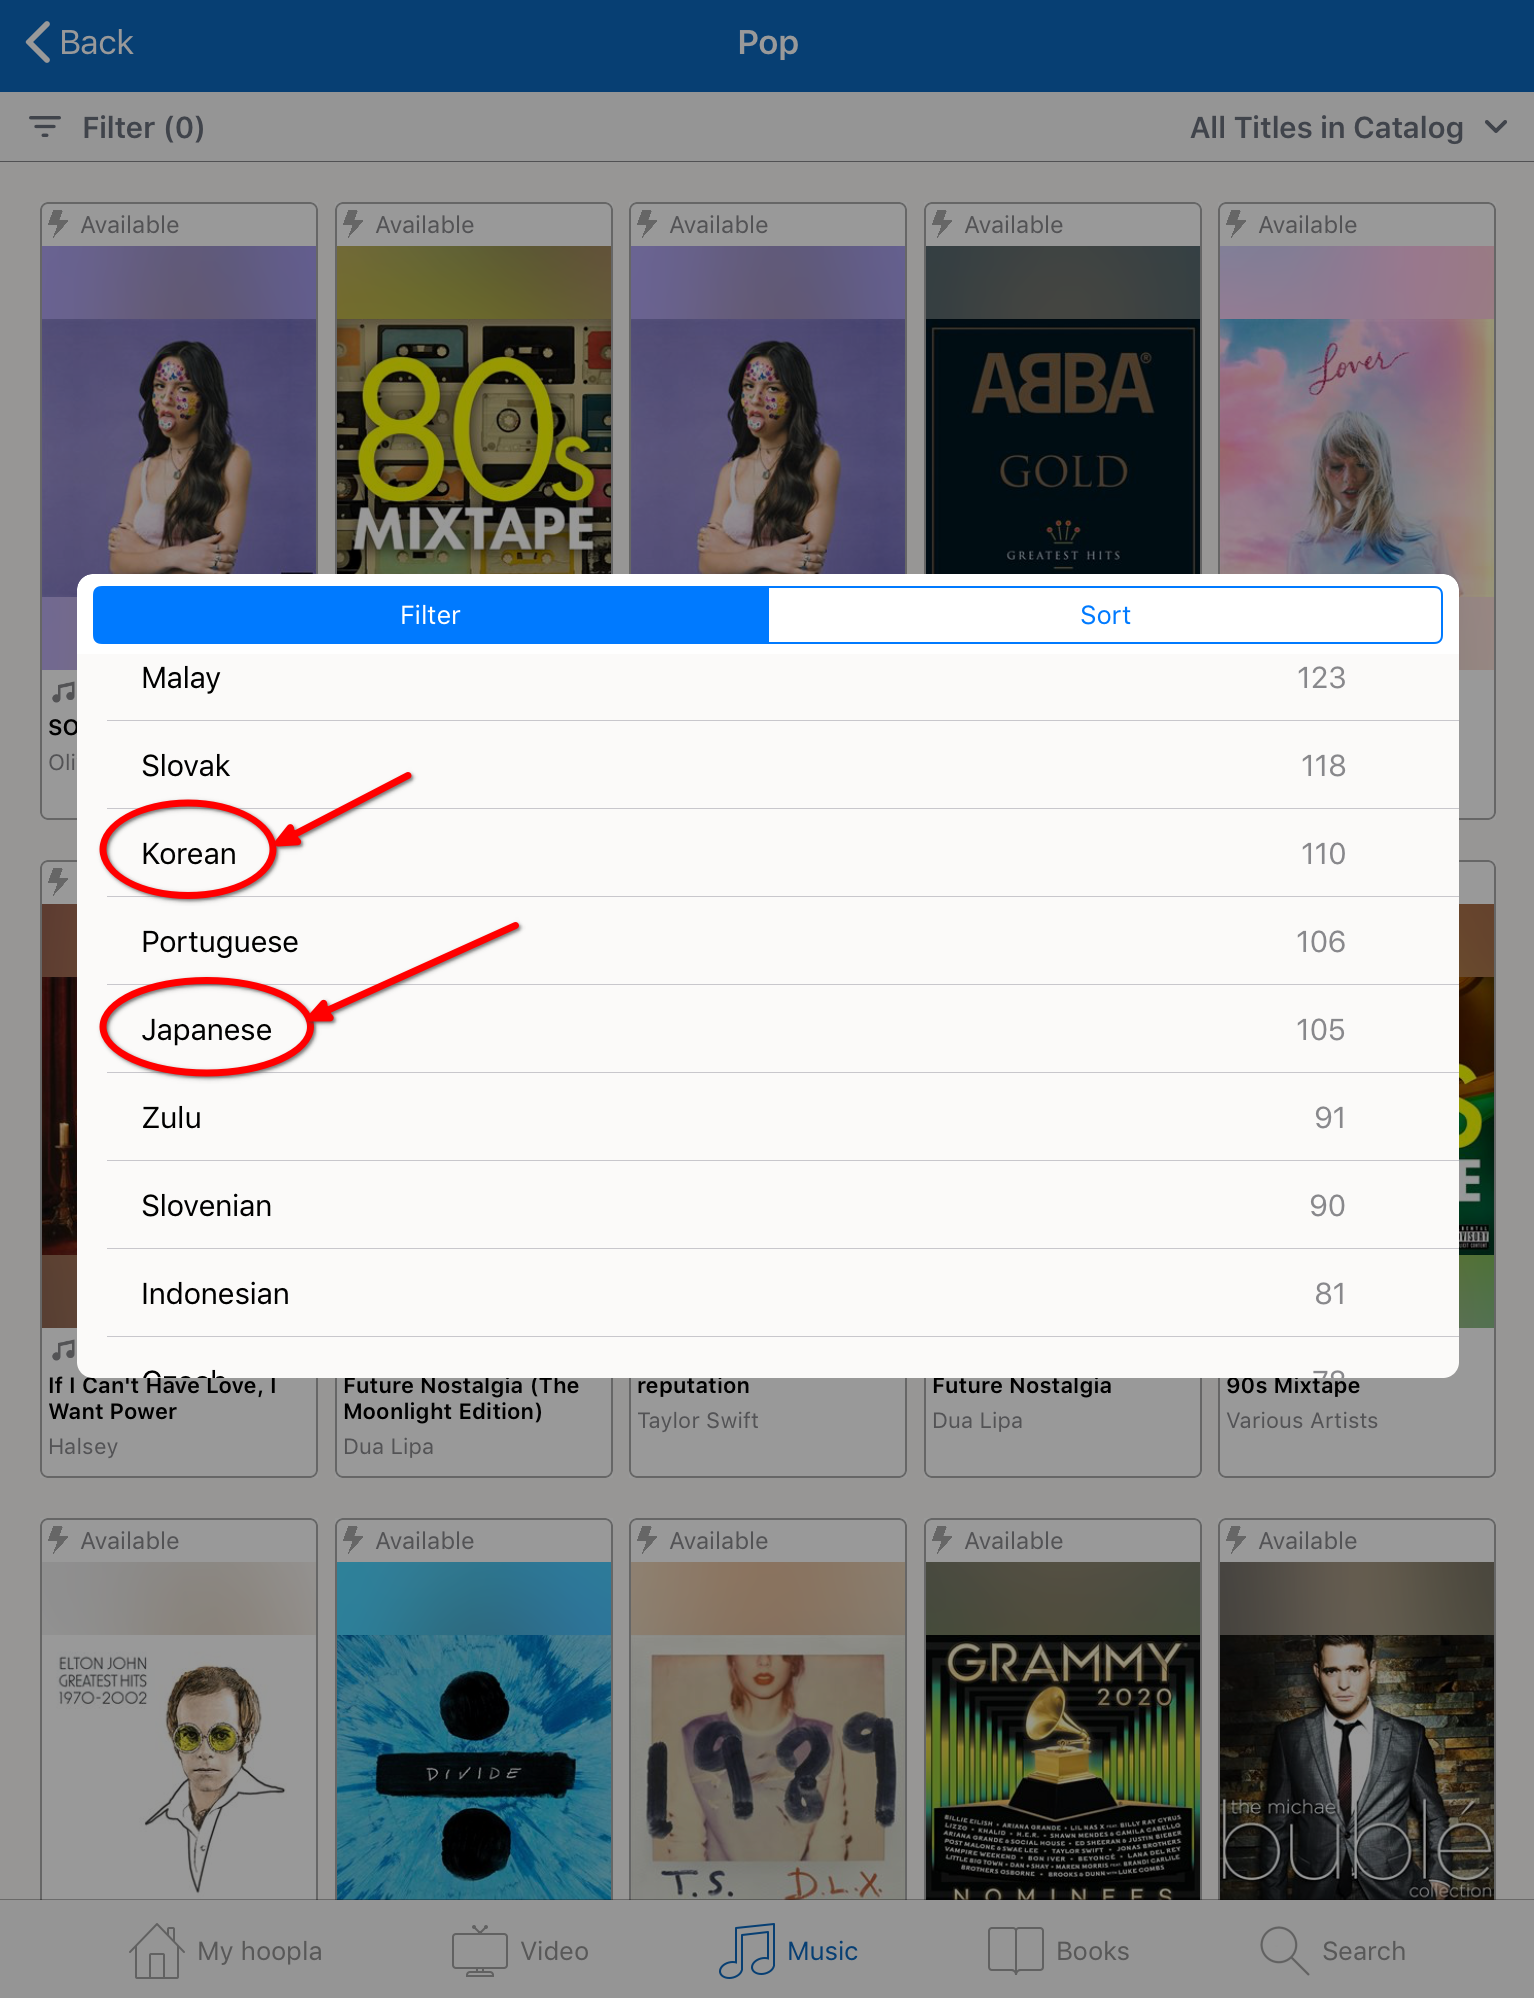Screen dimensions: 1534x1998
Task: Tap the Back chevron icon
Action: click(x=38, y=42)
